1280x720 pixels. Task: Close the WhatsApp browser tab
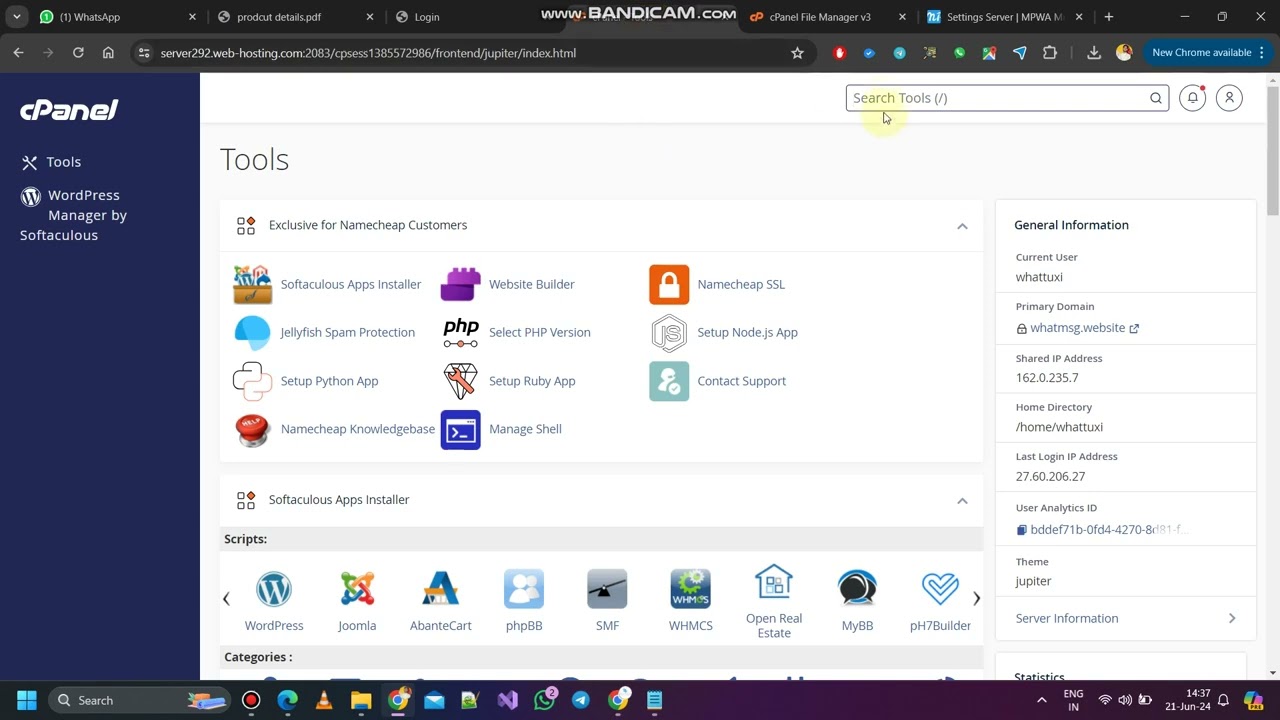193,17
